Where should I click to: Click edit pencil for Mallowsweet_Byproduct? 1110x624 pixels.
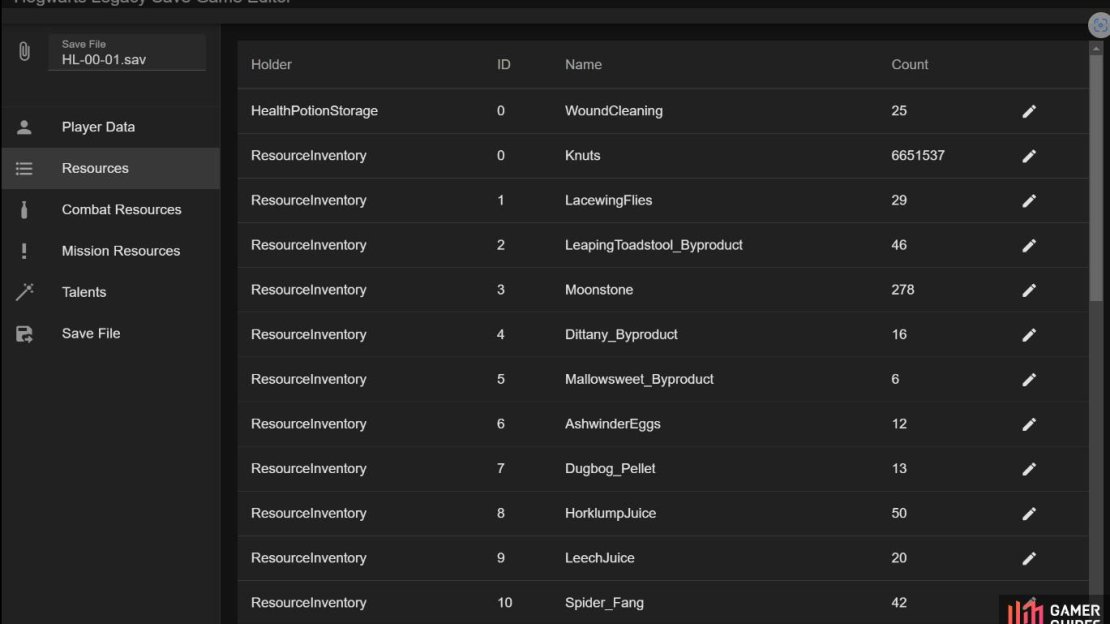coord(1029,380)
